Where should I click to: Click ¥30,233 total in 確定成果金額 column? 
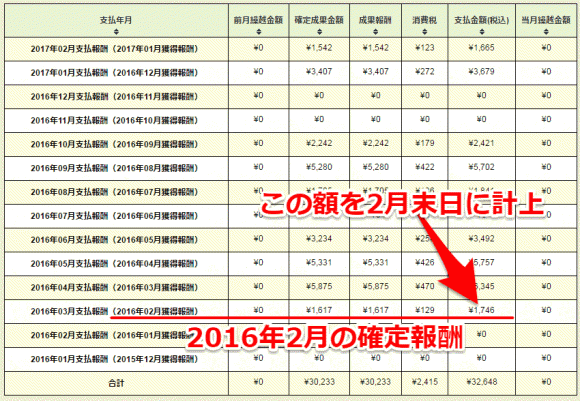click(319, 382)
